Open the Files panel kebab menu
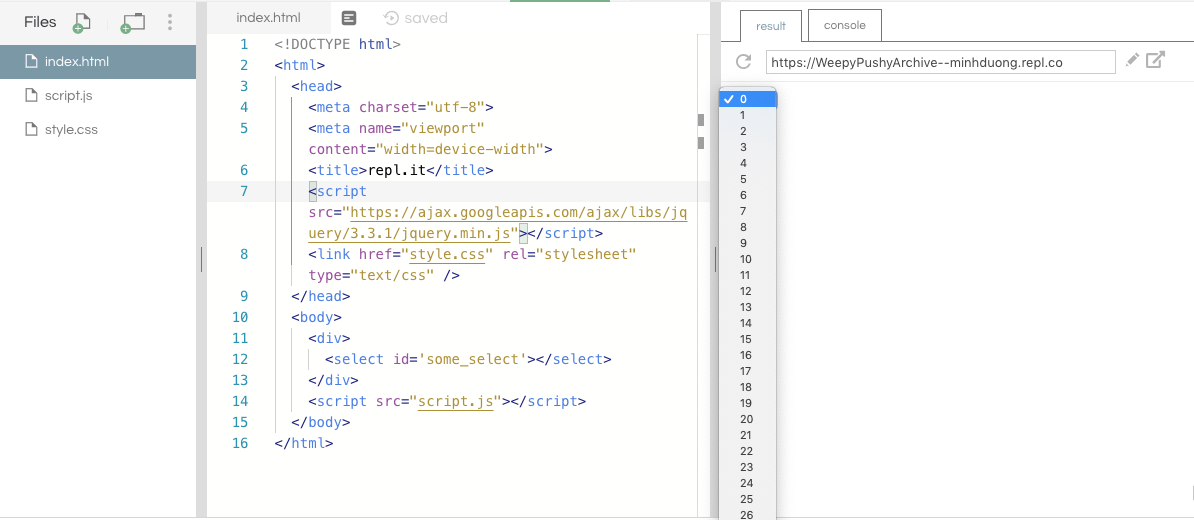This screenshot has height=520, width=1194. coord(170,22)
